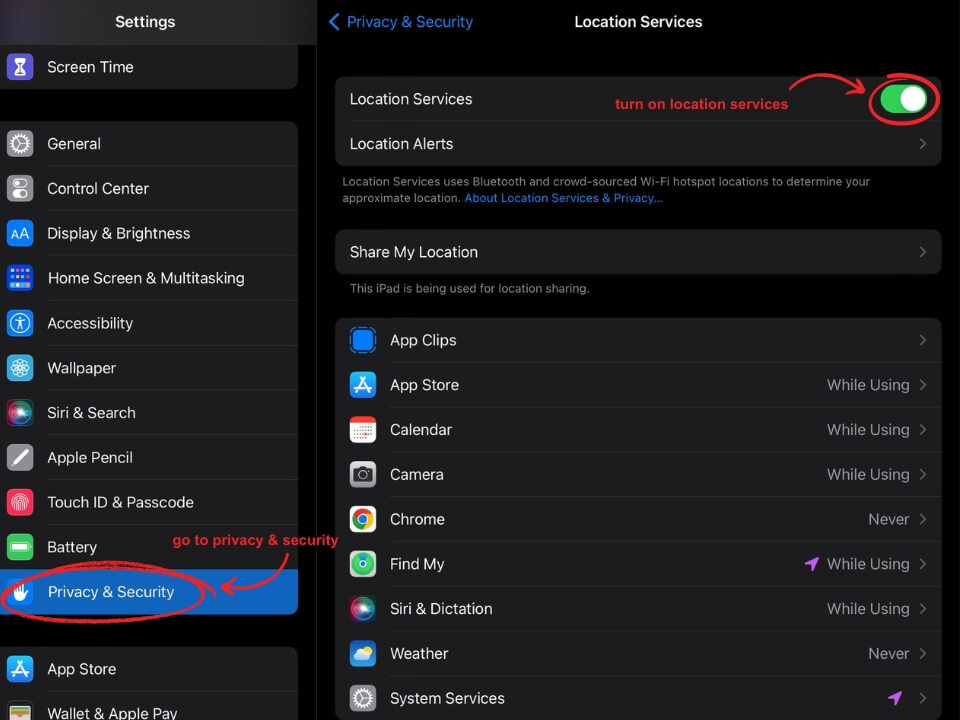Tap the Touch ID fingerprint icon
This screenshot has height=720, width=960.
click(20, 502)
